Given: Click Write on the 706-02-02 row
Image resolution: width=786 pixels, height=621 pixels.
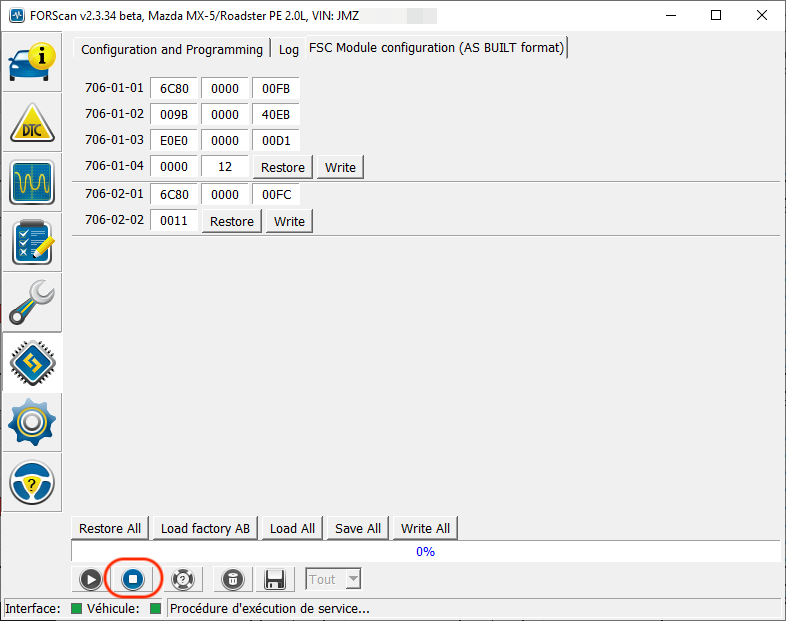Looking at the screenshot, I should point(289,222).
